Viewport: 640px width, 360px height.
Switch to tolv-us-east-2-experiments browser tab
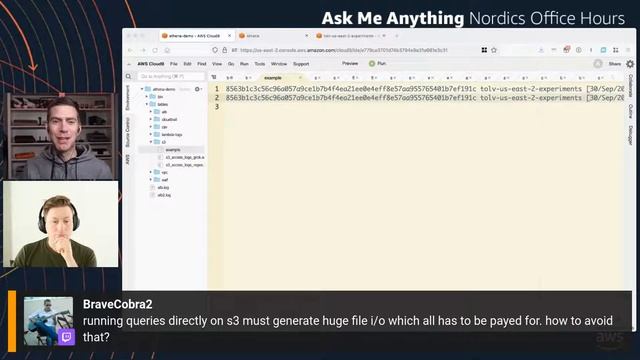coord(351,36)
